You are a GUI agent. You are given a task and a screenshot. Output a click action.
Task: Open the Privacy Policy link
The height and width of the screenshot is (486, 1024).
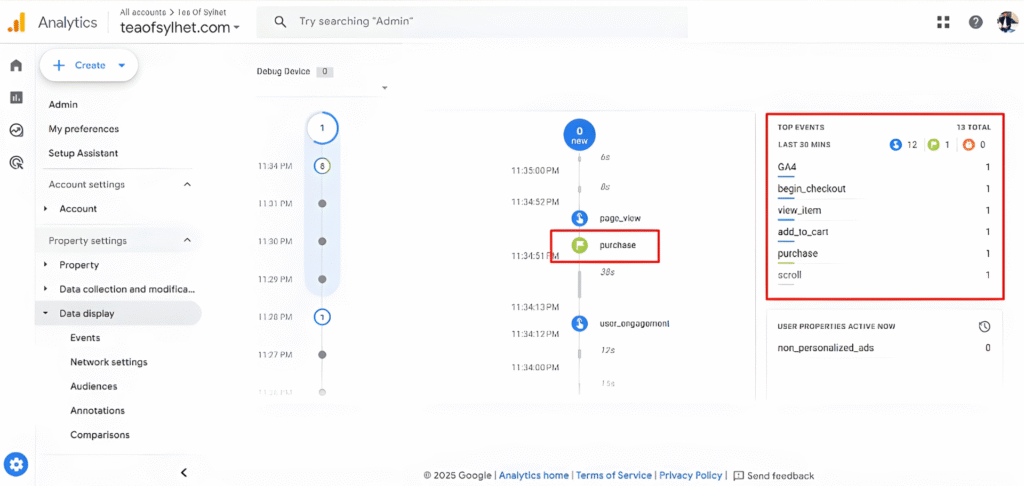pos(690,476)
